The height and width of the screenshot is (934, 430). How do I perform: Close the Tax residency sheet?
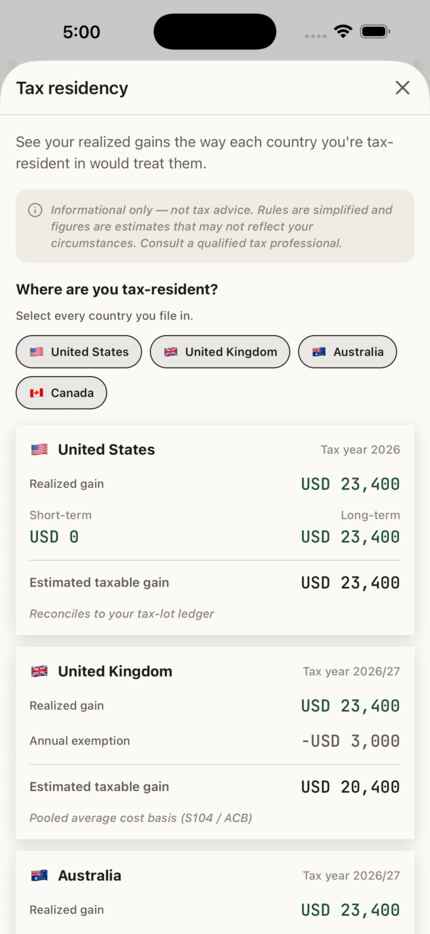pos(403,88)
